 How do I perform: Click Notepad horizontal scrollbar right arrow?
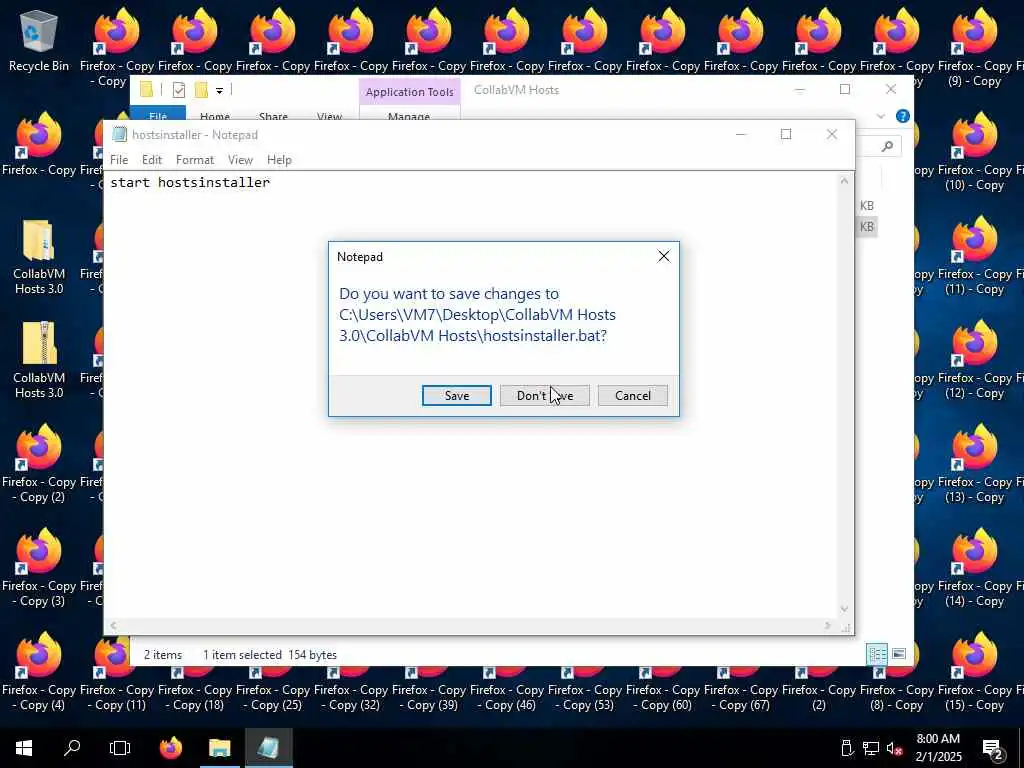click(x=828, y=626)
